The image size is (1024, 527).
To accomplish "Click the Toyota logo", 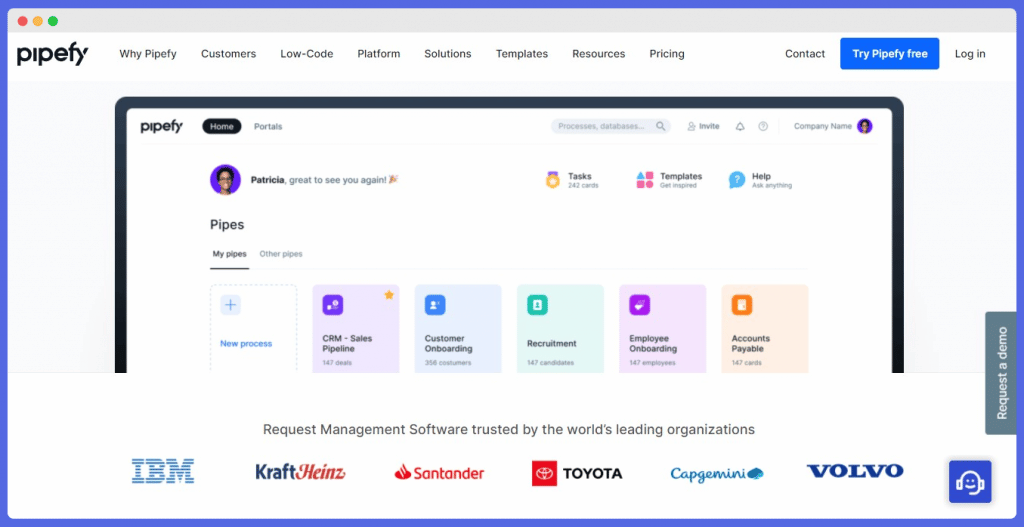I will point(577,473).
